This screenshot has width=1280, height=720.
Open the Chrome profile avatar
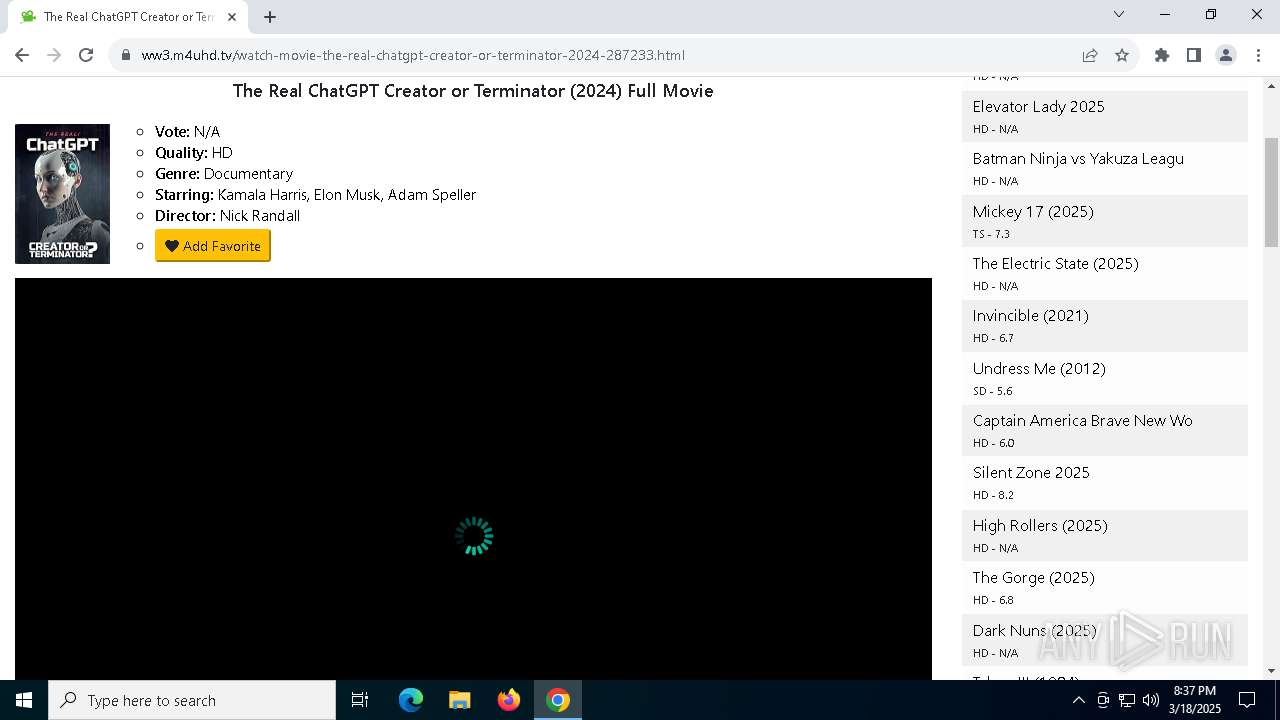pyautogui.click(x=1226, y=55)
